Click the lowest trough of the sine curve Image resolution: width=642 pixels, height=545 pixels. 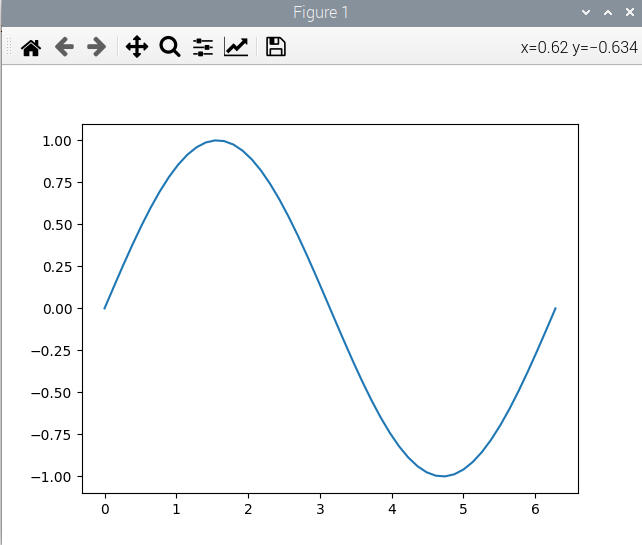(x=442, y=476)
